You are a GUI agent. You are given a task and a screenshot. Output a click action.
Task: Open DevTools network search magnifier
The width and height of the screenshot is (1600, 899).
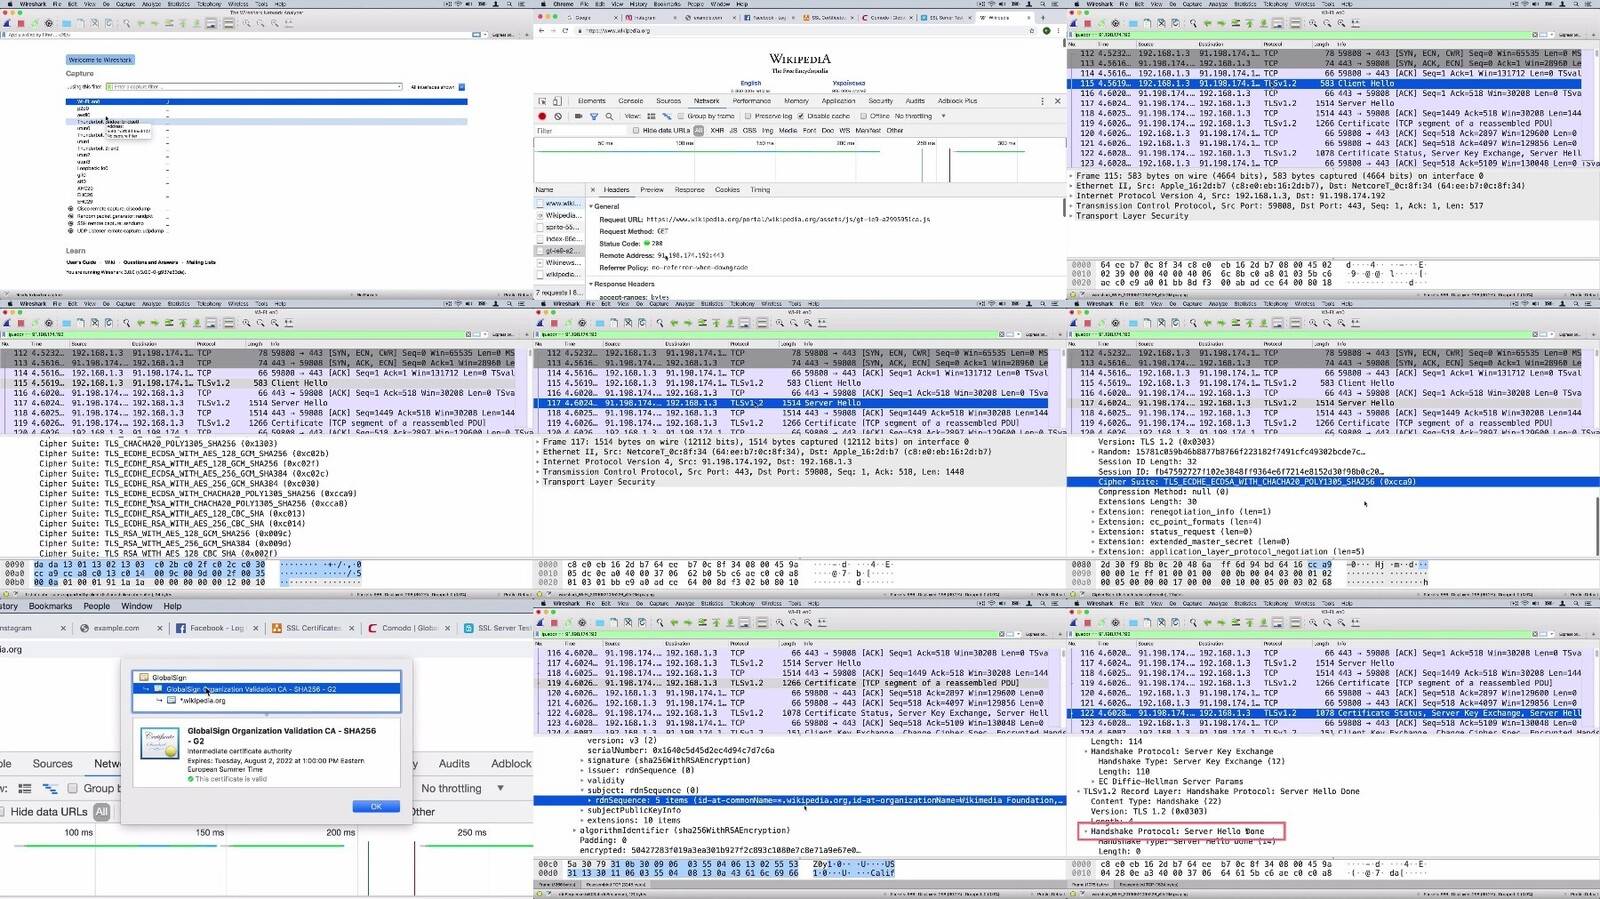coord(609,116)
